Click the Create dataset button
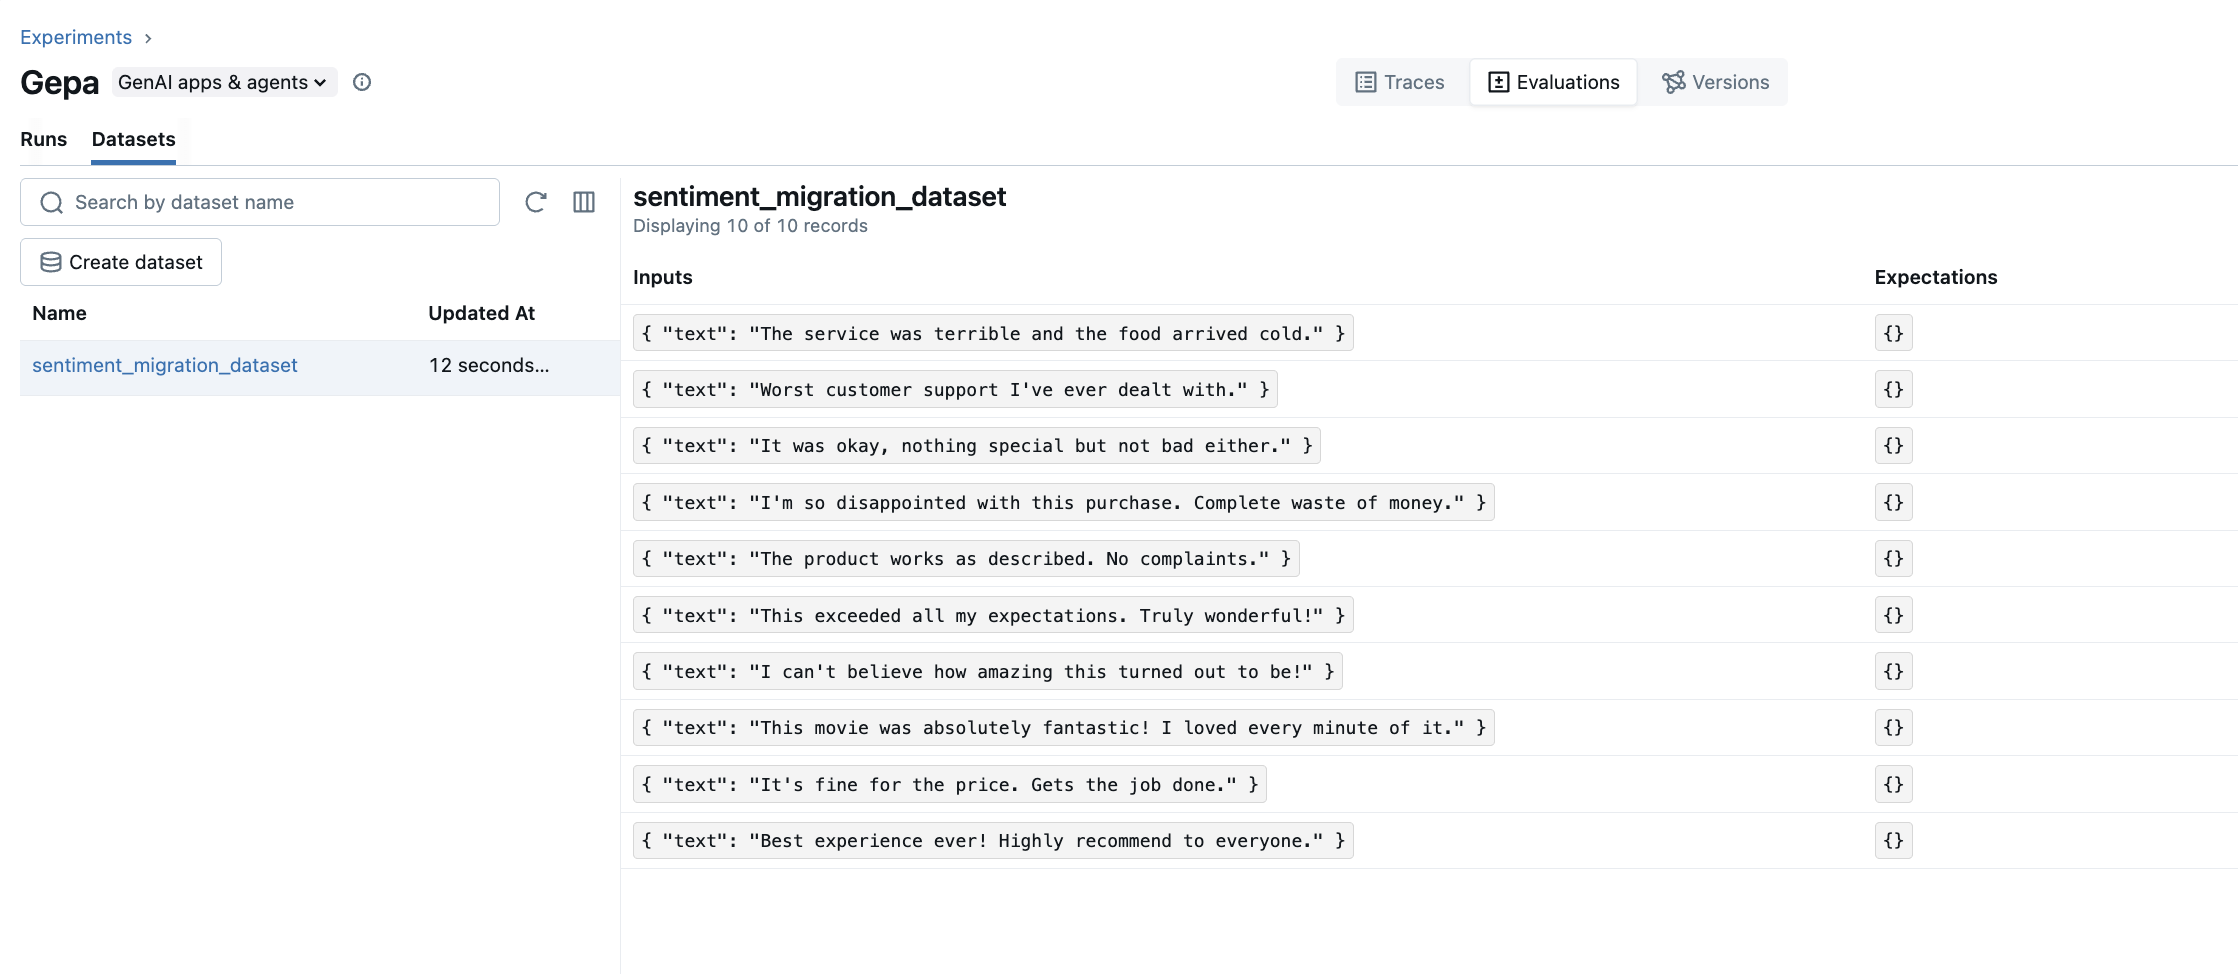 tap(121, 262)
